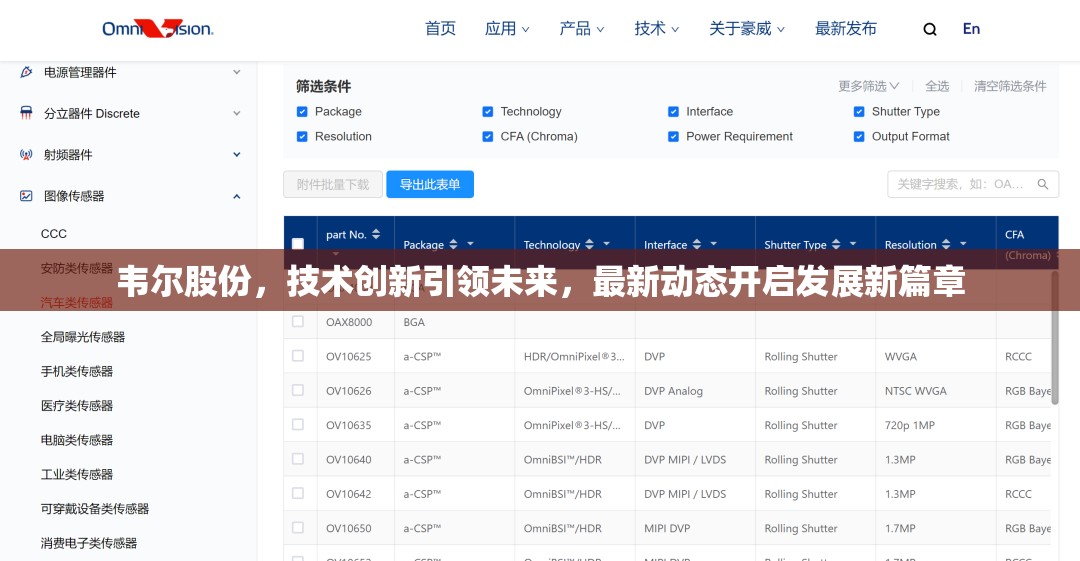Image resolution: width=1080 pixels, height=561 pixels.
Task: Uncheck the Power Requirement filter checkbox
Action: [673, 136]
